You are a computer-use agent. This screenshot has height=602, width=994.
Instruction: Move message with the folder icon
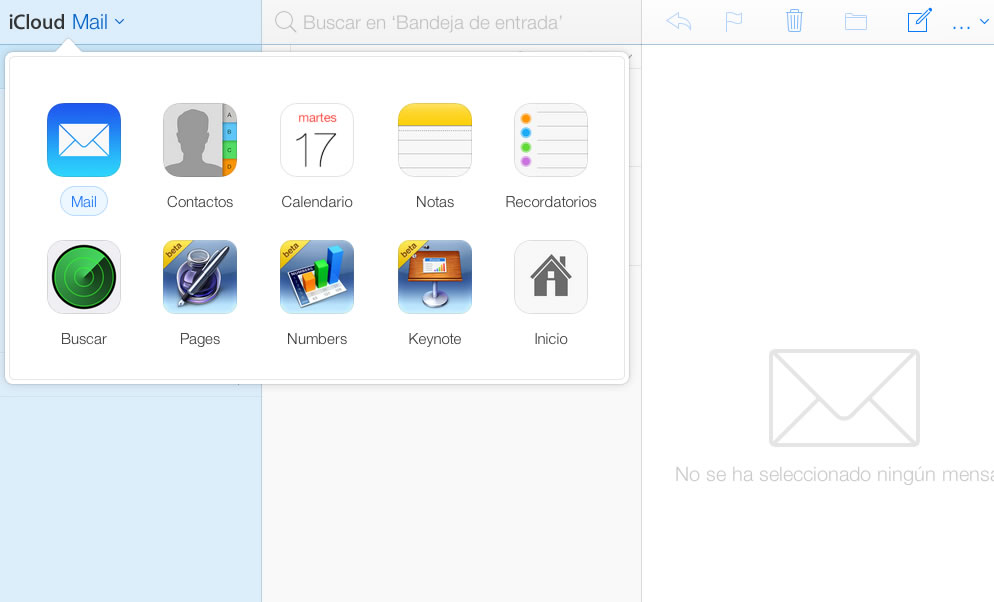[856, 22]
